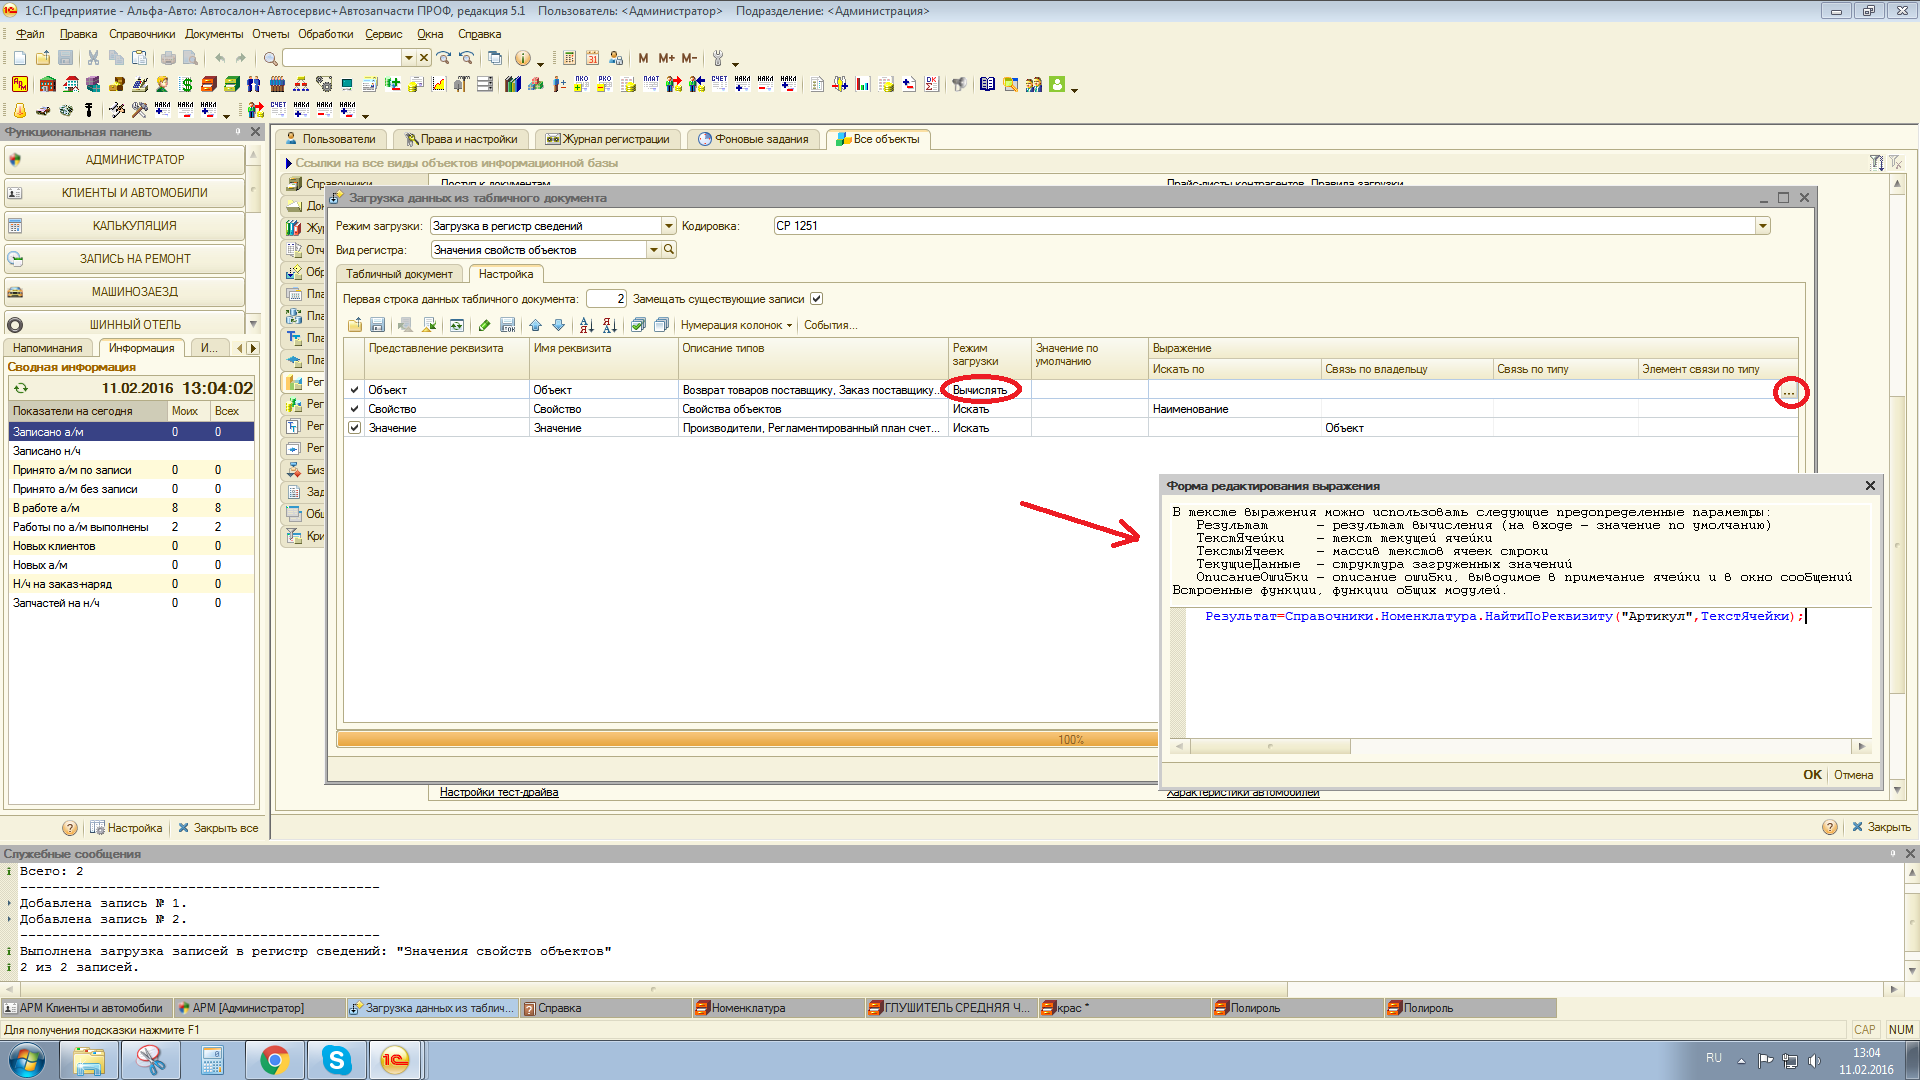Select the Записано а/м row in the indicators table
The image size is (1920, 1080).
coord(131,432)
